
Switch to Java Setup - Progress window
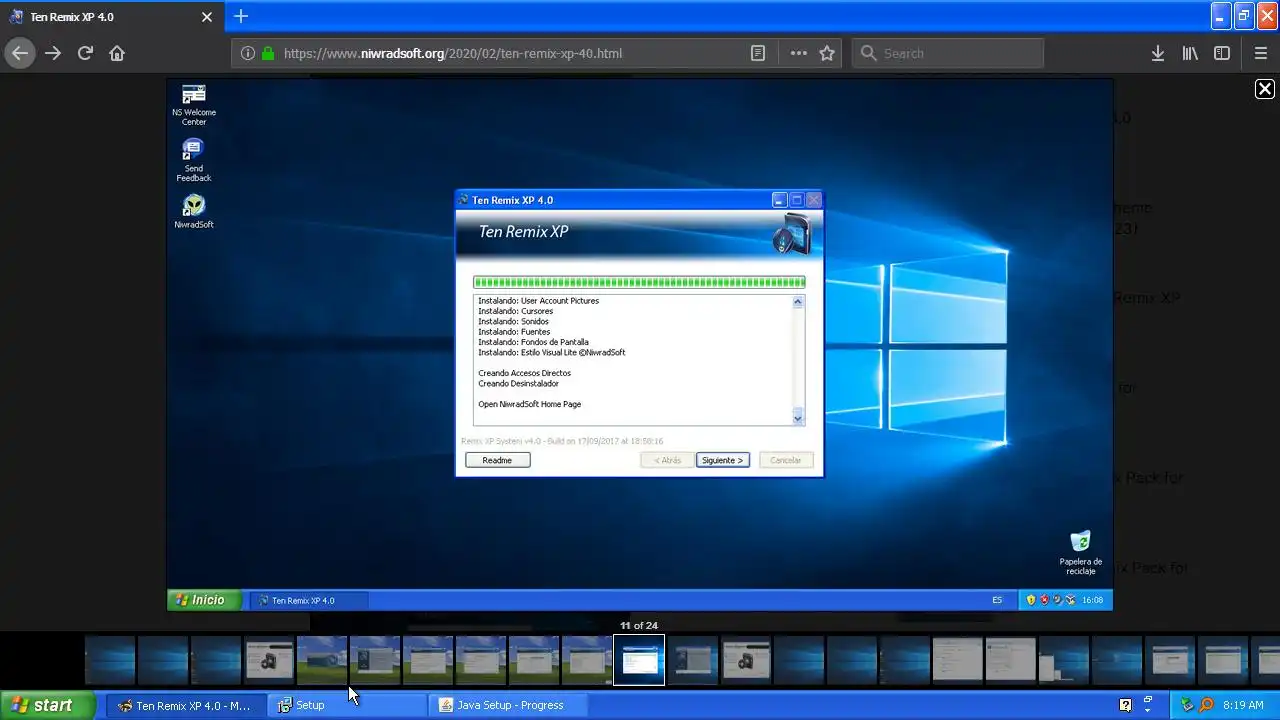(x=506, y=705)
